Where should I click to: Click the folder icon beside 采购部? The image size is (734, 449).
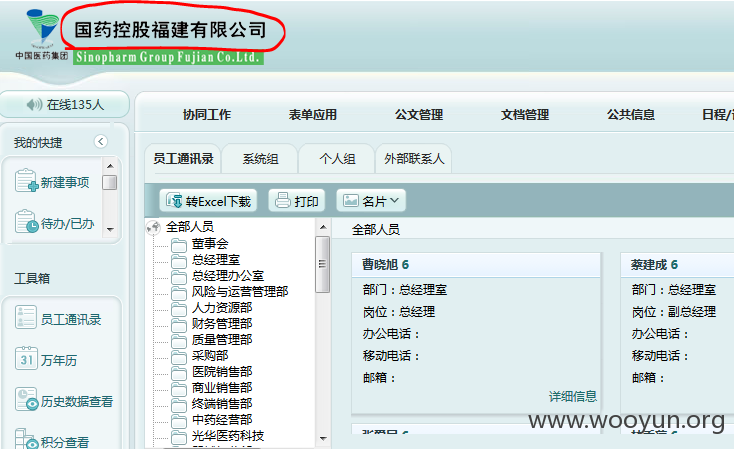(179, 357)
